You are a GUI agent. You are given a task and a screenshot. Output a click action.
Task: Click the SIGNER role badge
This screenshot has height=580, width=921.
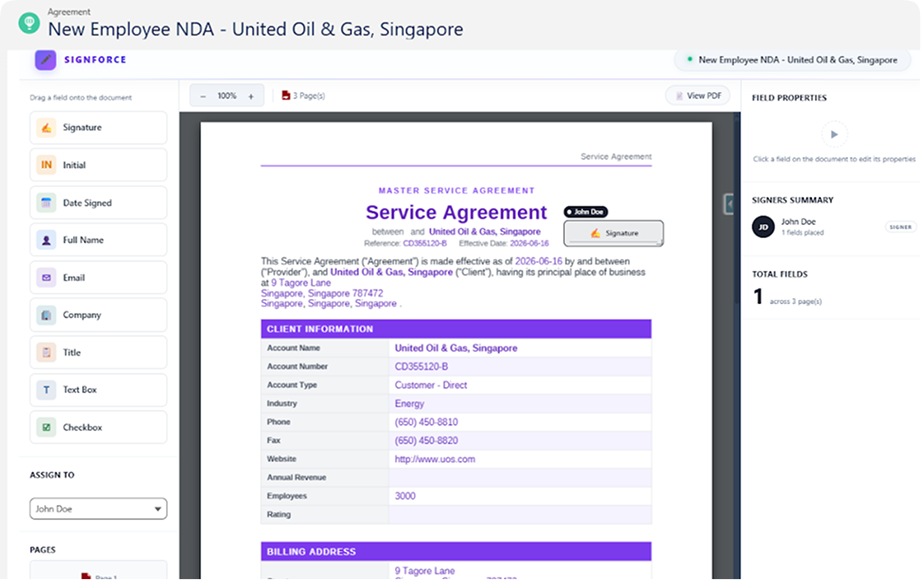(x=900, y=227)
